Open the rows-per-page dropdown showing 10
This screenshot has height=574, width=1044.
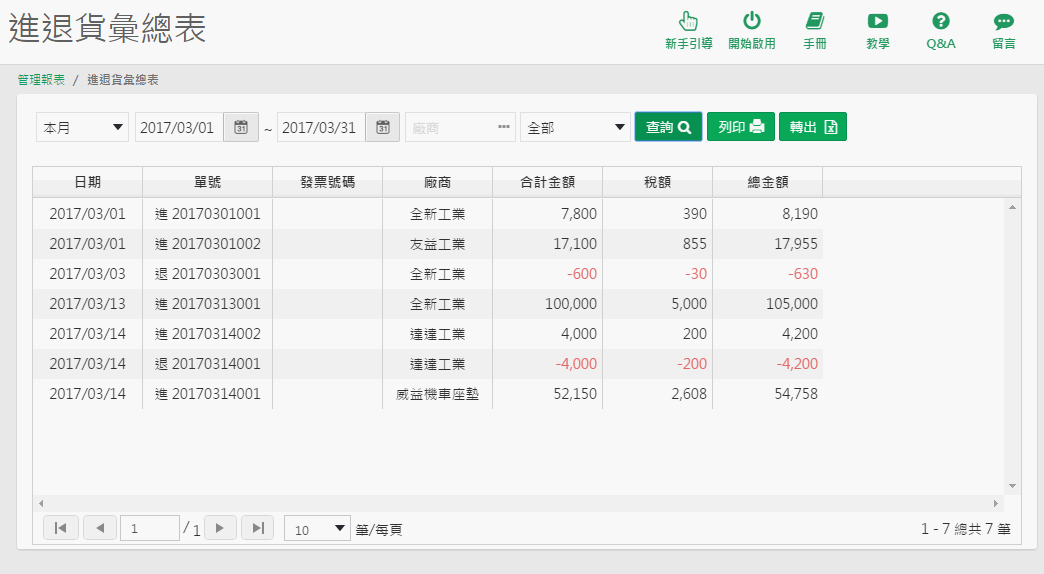[x=317, y=529]
